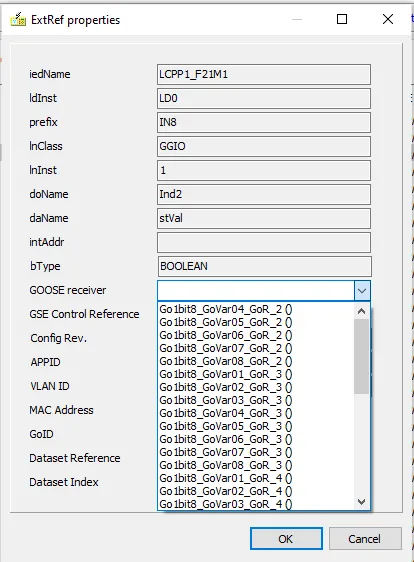Image resolution: width=414 pixels, height=562 pixels.
Task: Click the daName field containing stVal
Action: pos(264,219)
